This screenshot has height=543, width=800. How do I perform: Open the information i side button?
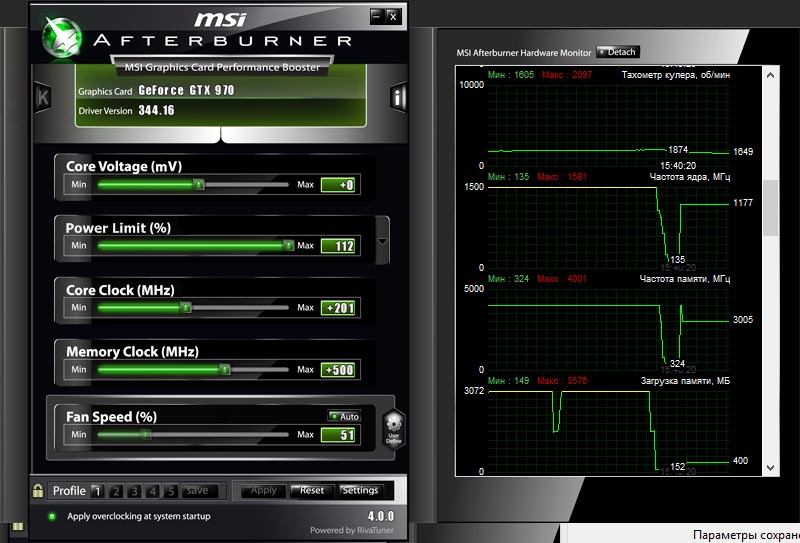(x=397, y=96)
